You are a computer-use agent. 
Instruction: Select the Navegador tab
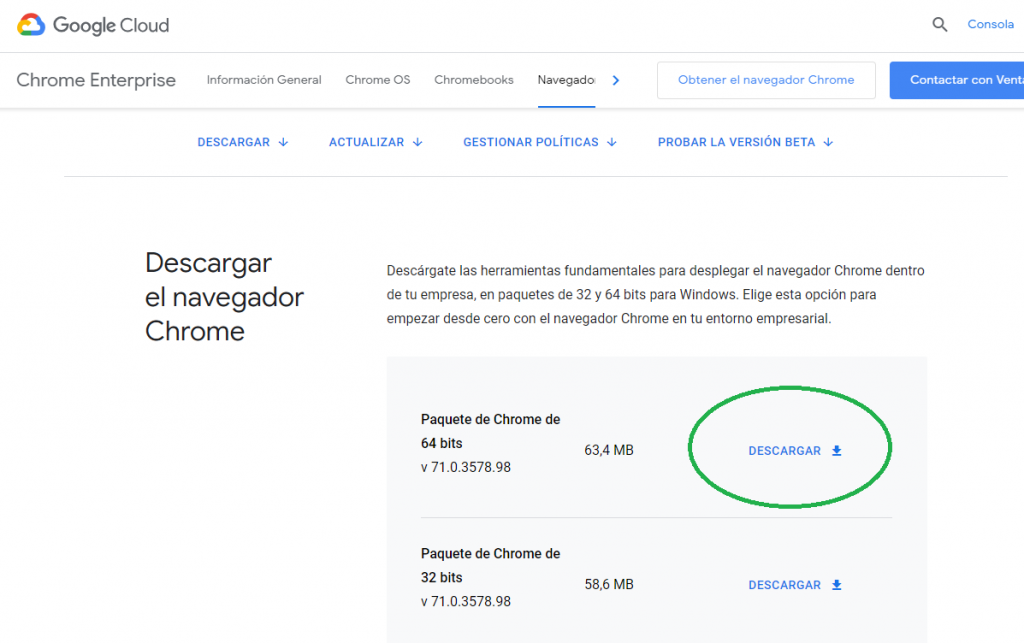pyautogui.click(x=566, y=80)
